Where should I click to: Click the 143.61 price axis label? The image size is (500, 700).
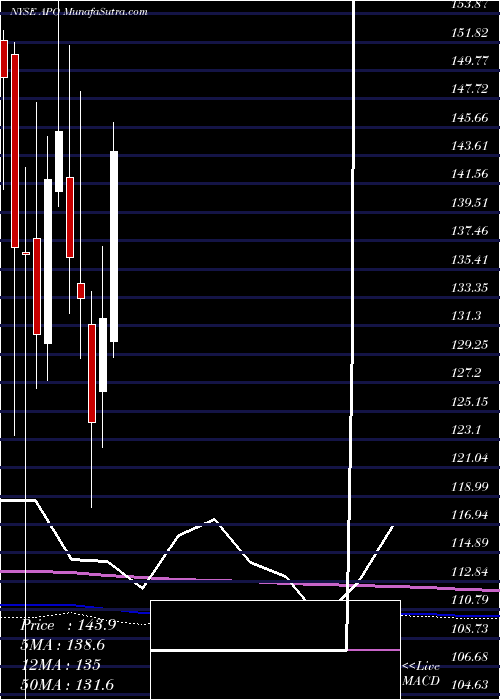point(469,146)
